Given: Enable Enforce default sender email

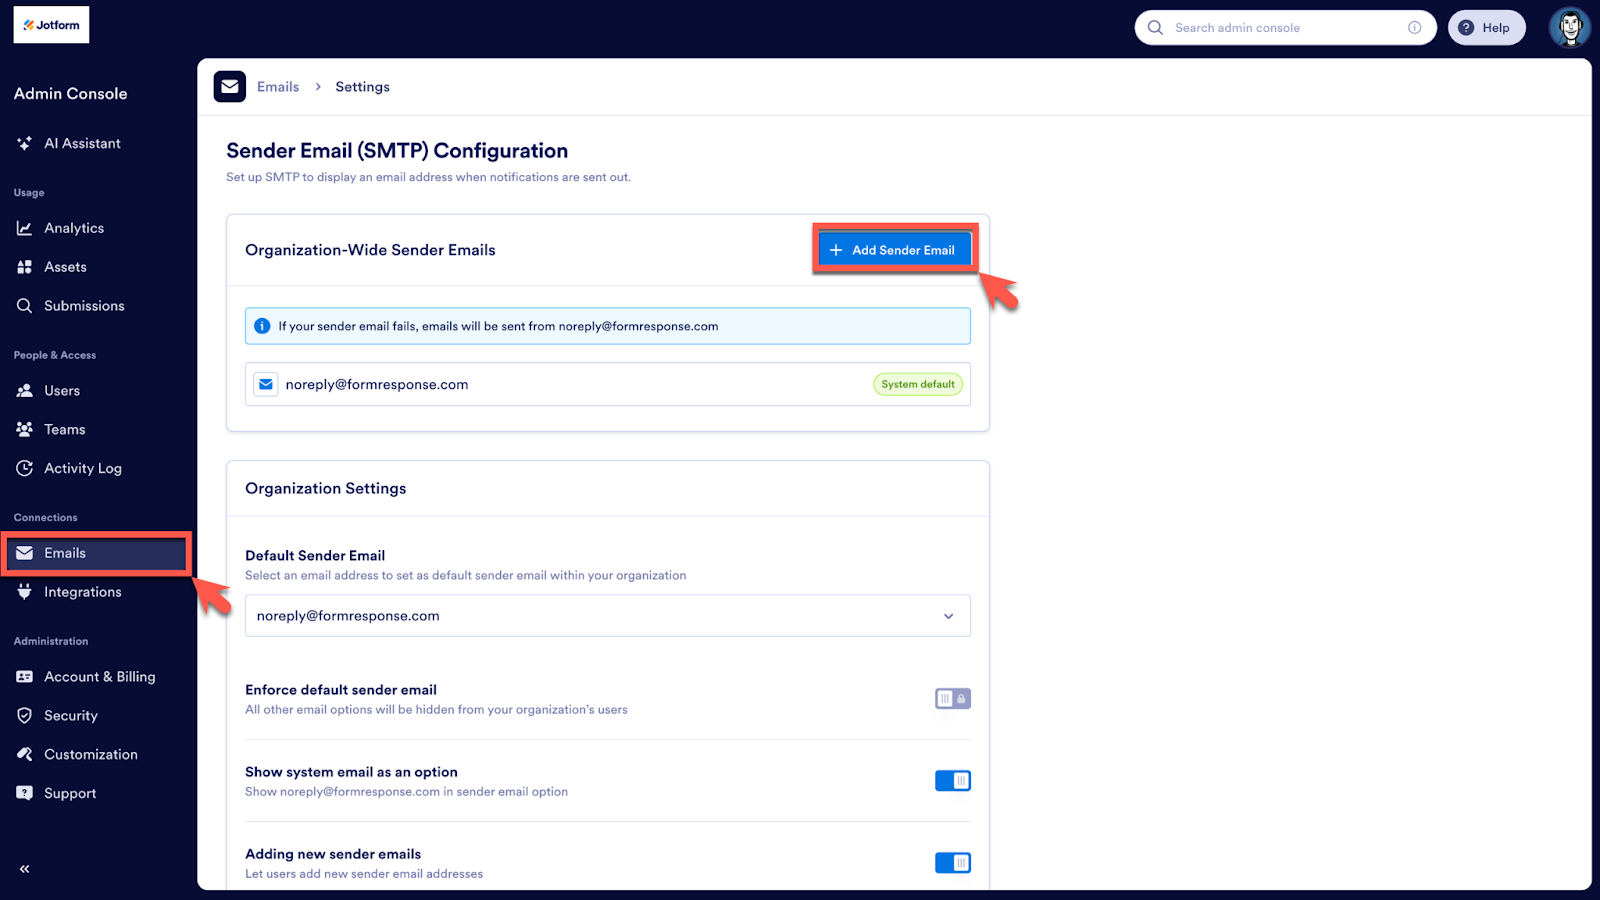Looking at the screenshot, I should [951, 698].
